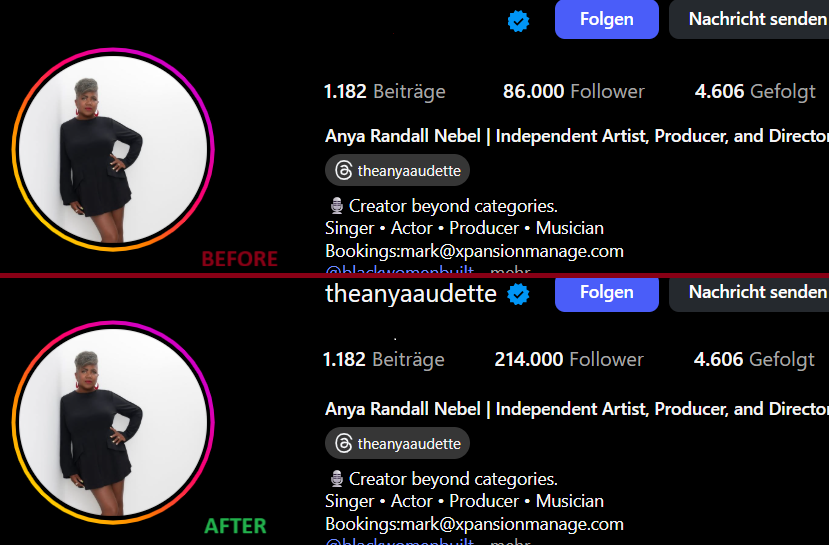This screenshot has height=545, width=829.
Task: Click Nachricht senden in the BEFORE profile
Action: (755, 19)
